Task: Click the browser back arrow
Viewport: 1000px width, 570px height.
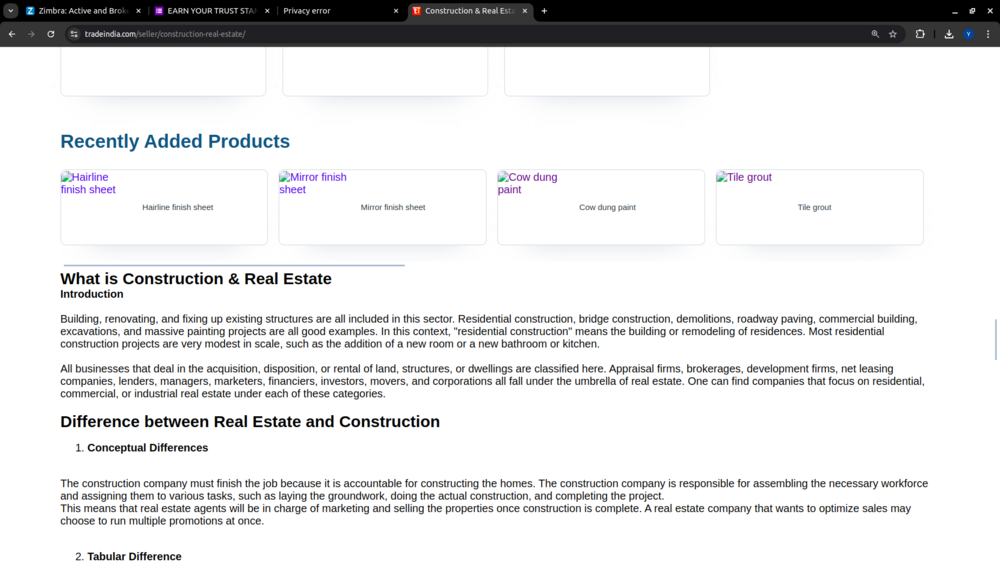Action: (x=12, y=34)
